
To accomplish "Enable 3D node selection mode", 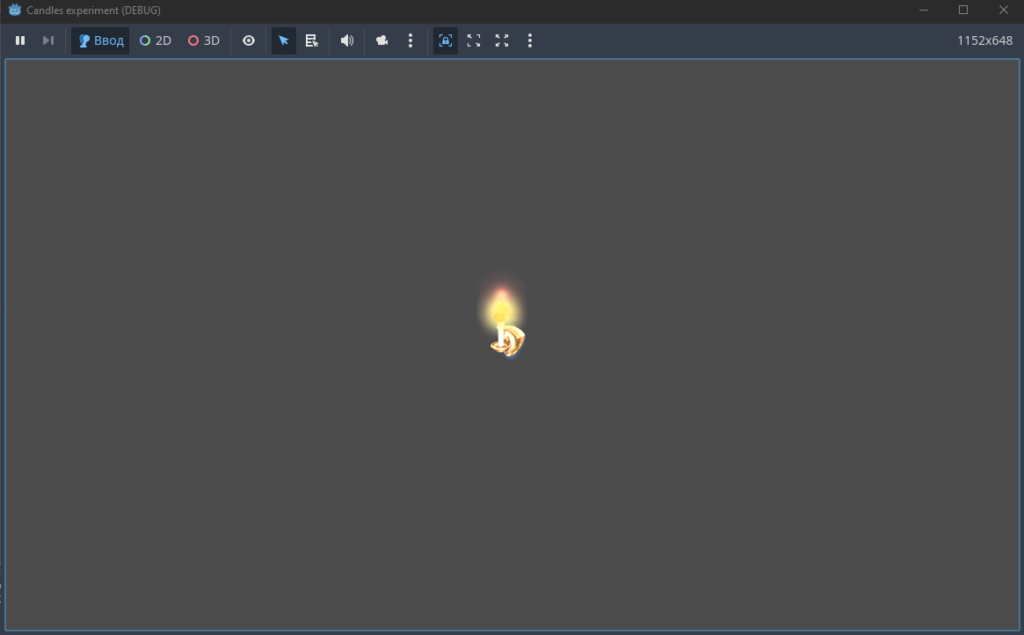I will coord(204,41).
